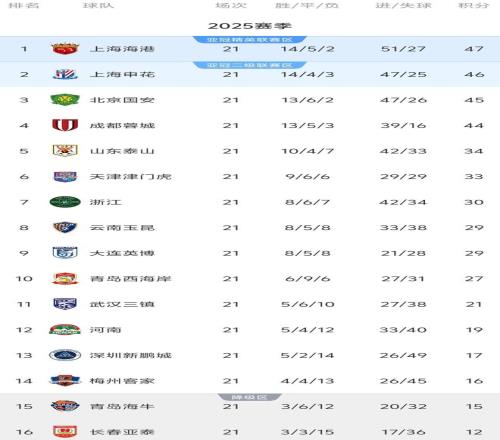The height and width of the screenshot is (440, 500).
Task: Open the 青岛西海岸 team row
Action: click(x=250, y=278)
